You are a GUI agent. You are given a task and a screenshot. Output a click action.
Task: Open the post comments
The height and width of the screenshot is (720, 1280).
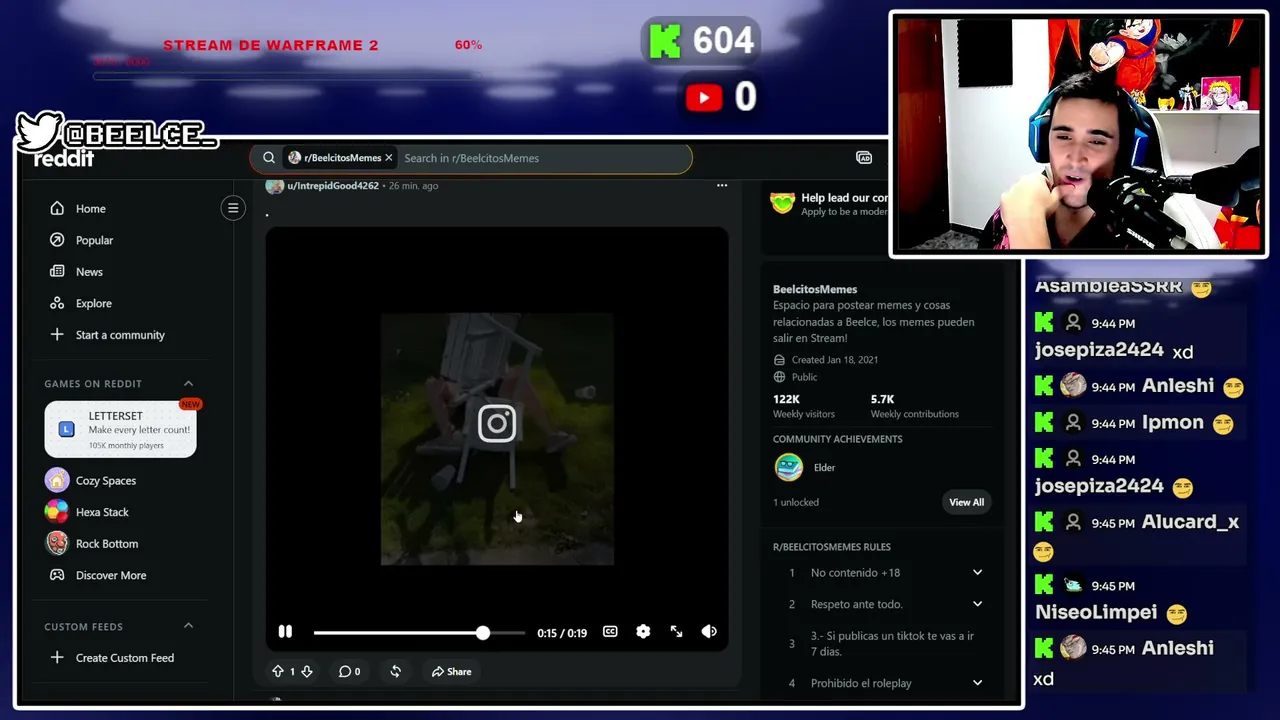(349, 672)
